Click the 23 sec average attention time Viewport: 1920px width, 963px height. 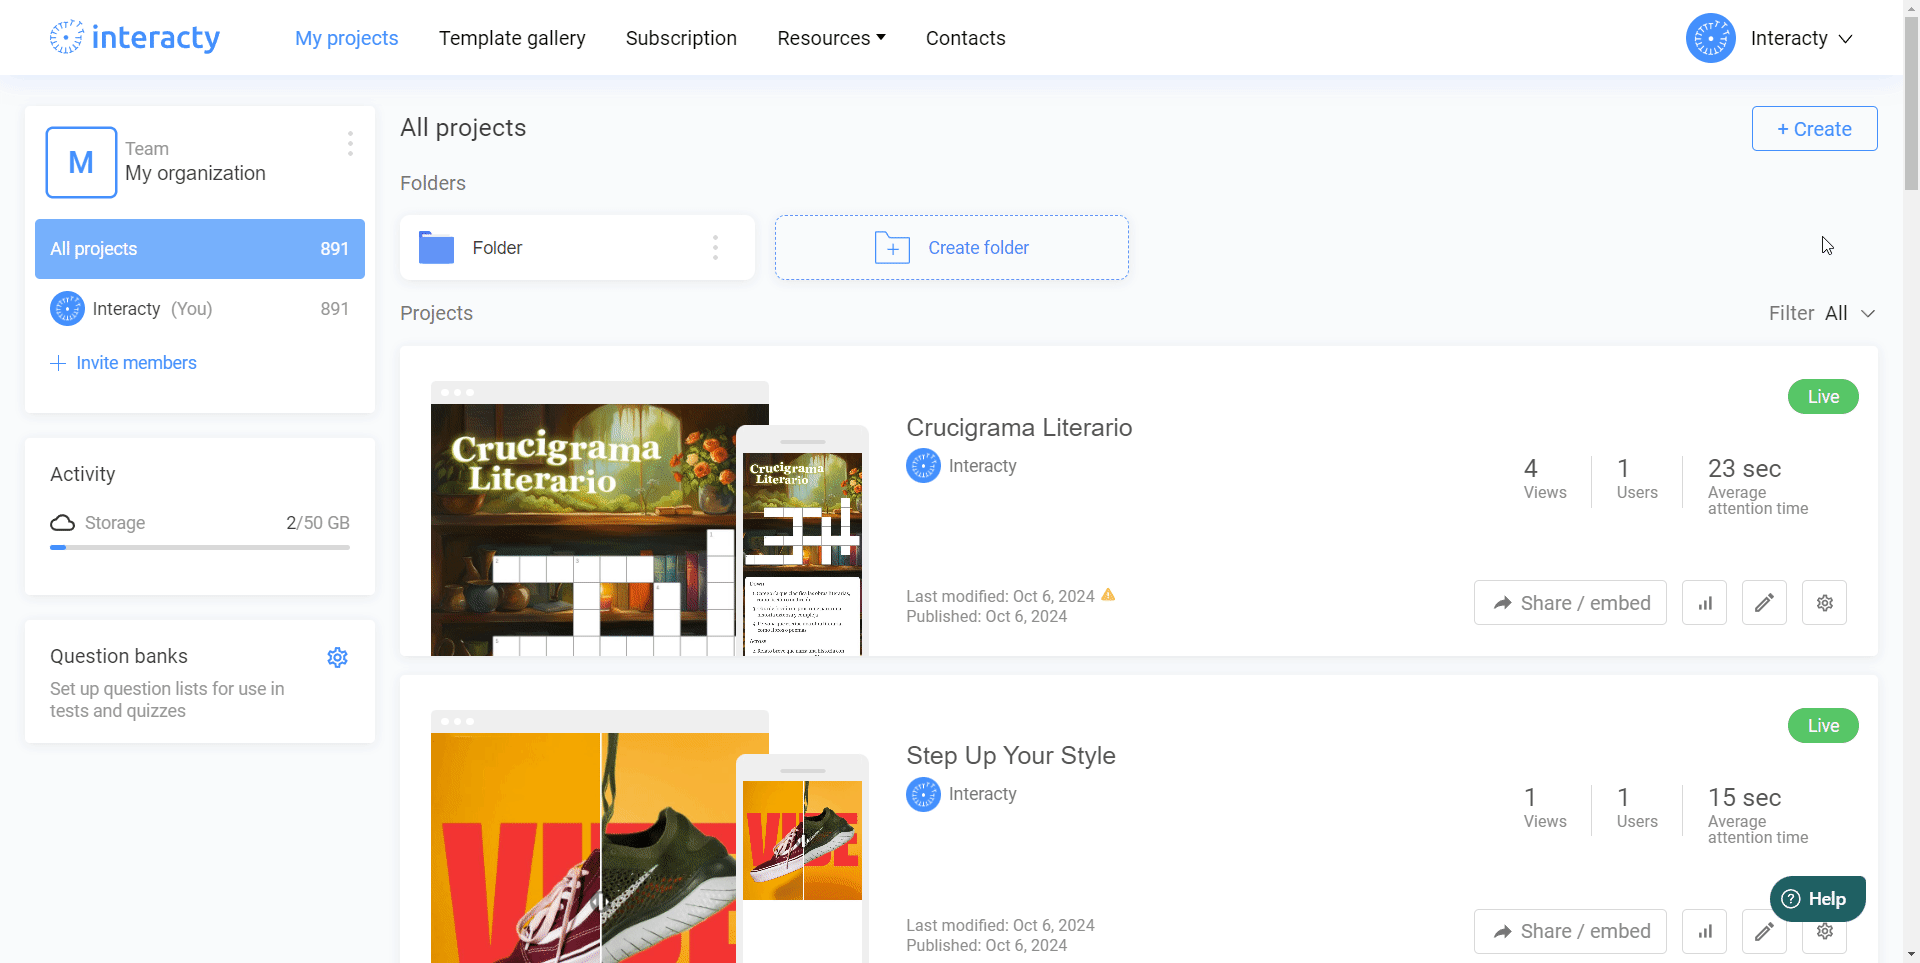click(x=1758, y=486)
